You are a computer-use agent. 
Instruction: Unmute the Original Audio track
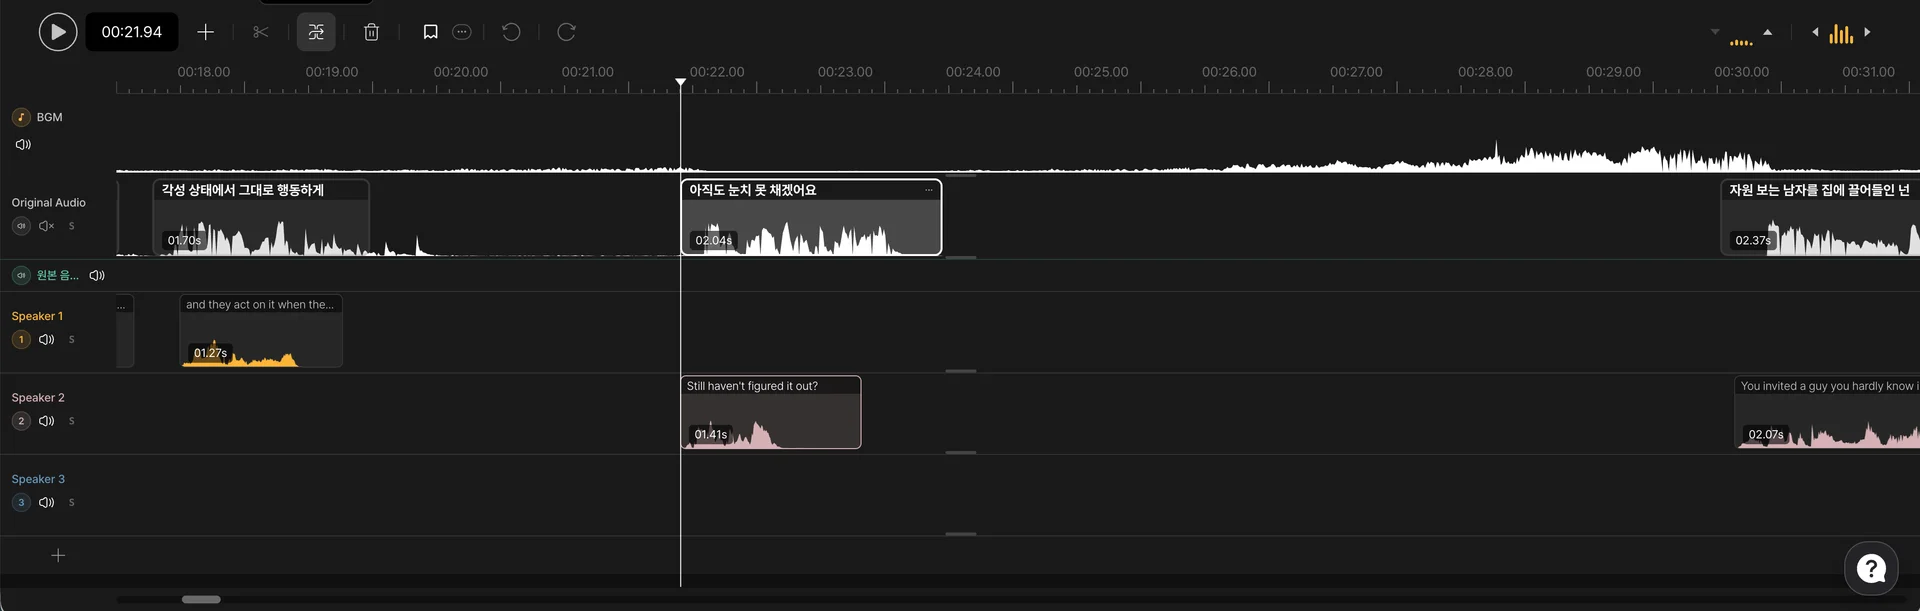(x=46, y=226)
